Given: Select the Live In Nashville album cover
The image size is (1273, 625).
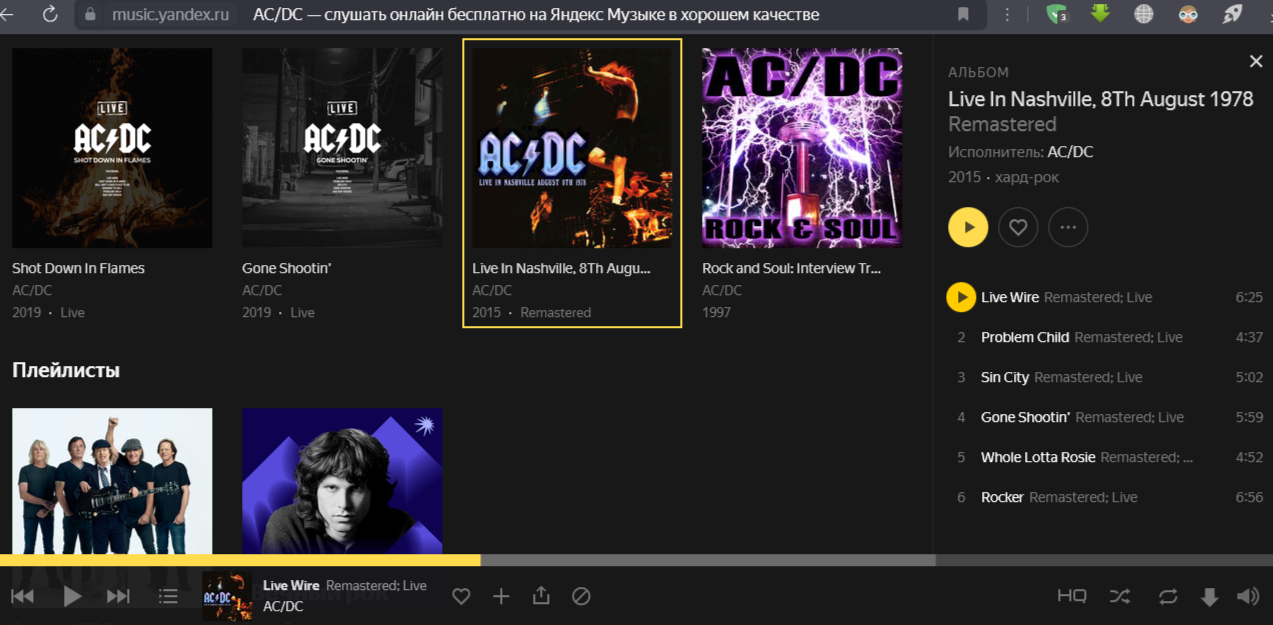Looking at the screenshot, I should (572, 148).
